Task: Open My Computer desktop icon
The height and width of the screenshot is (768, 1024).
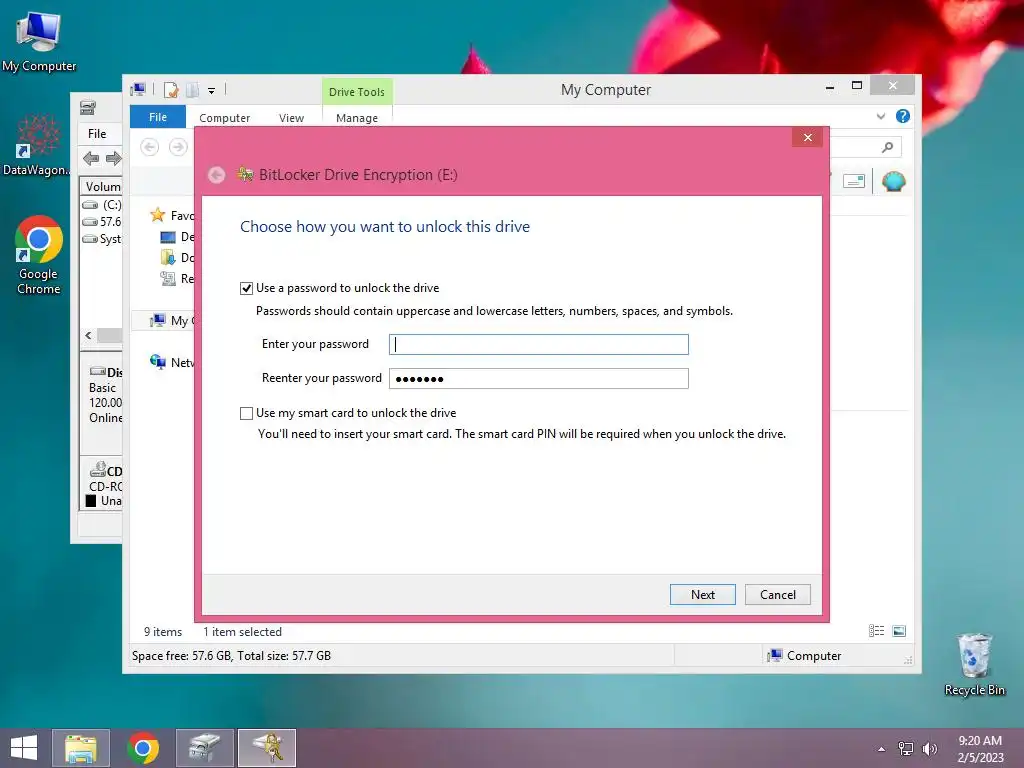Action: point(39,42)
